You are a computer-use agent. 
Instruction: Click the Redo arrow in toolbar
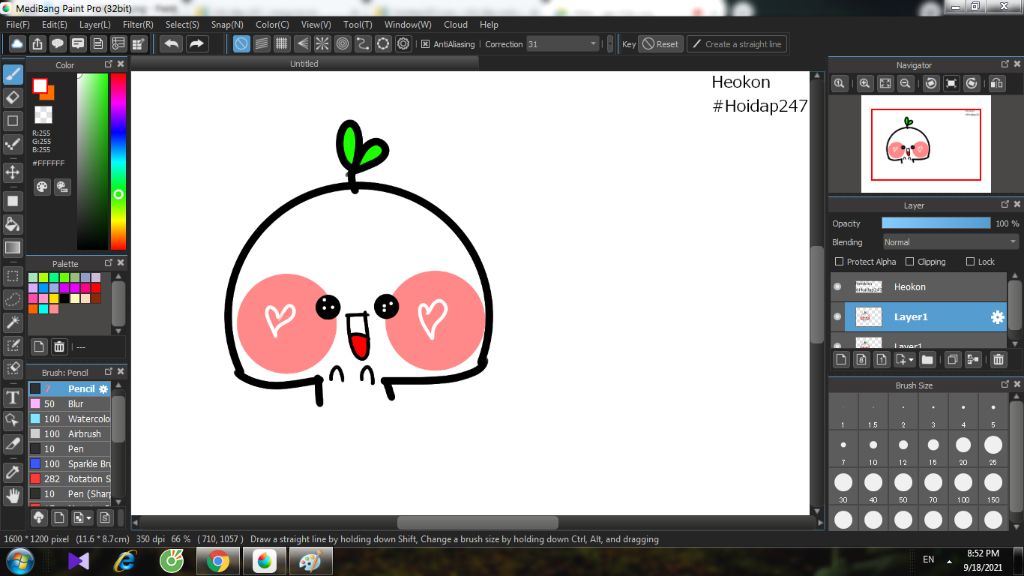tap(196, 44)
